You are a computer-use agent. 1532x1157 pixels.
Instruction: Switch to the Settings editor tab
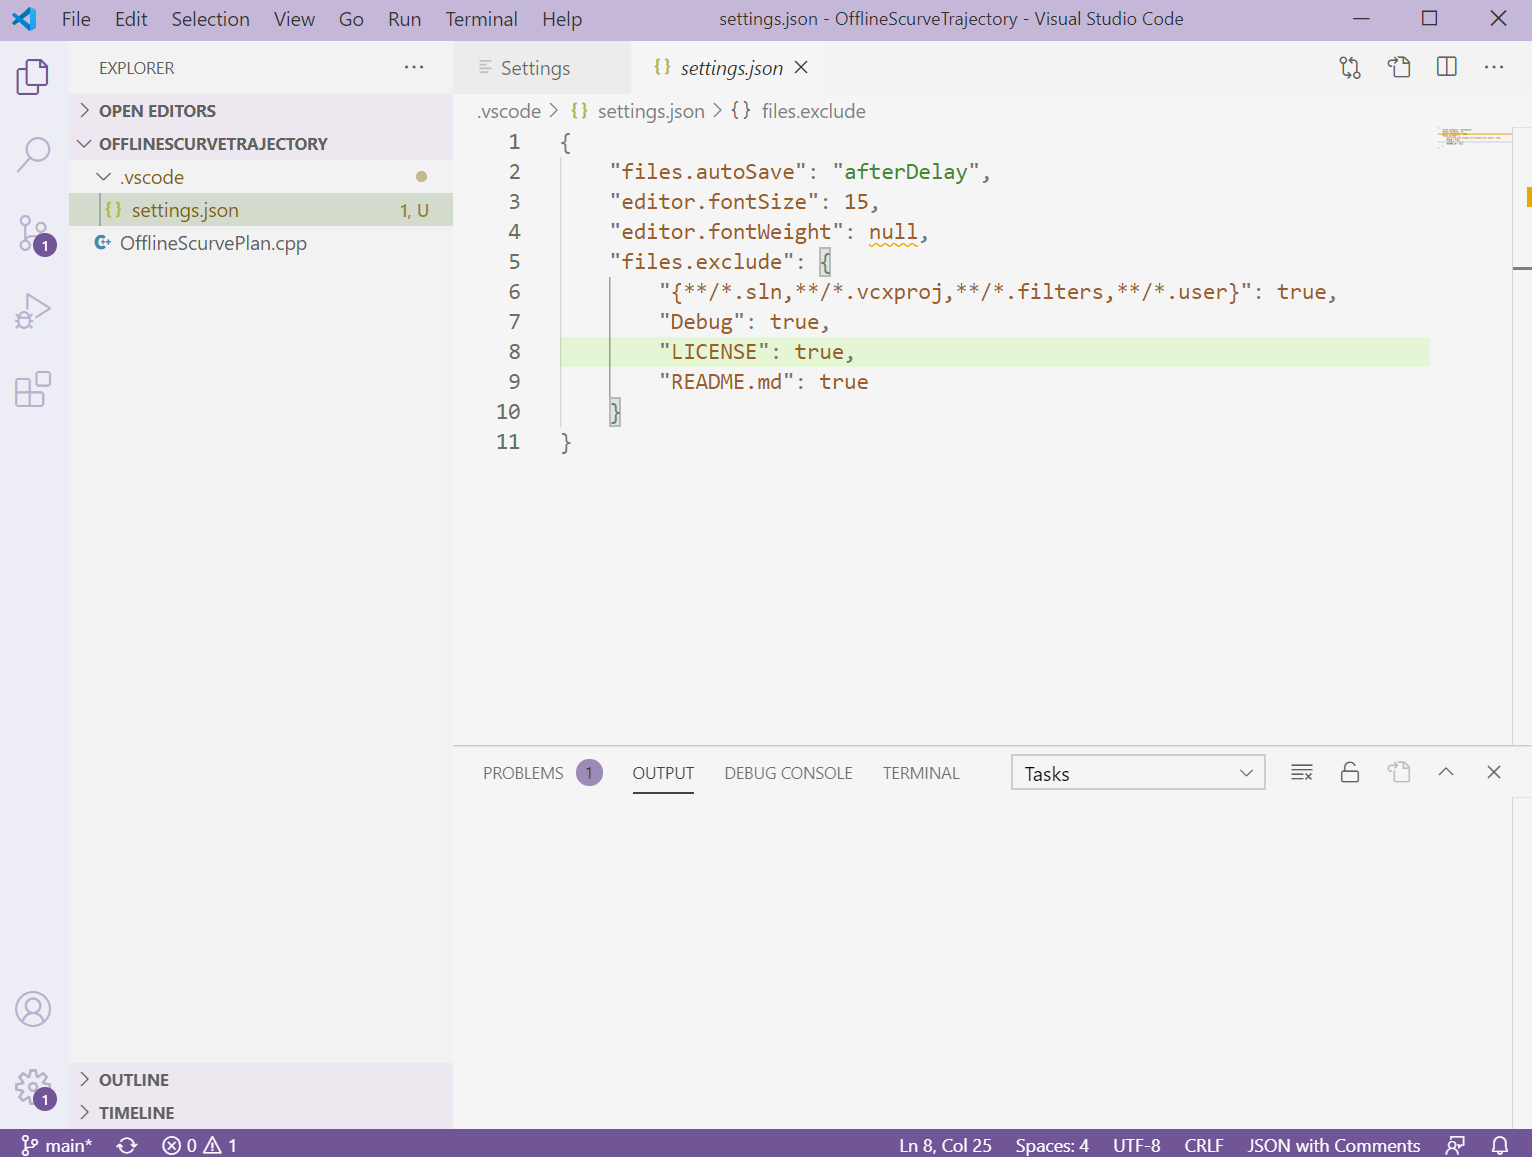[543, 68]
